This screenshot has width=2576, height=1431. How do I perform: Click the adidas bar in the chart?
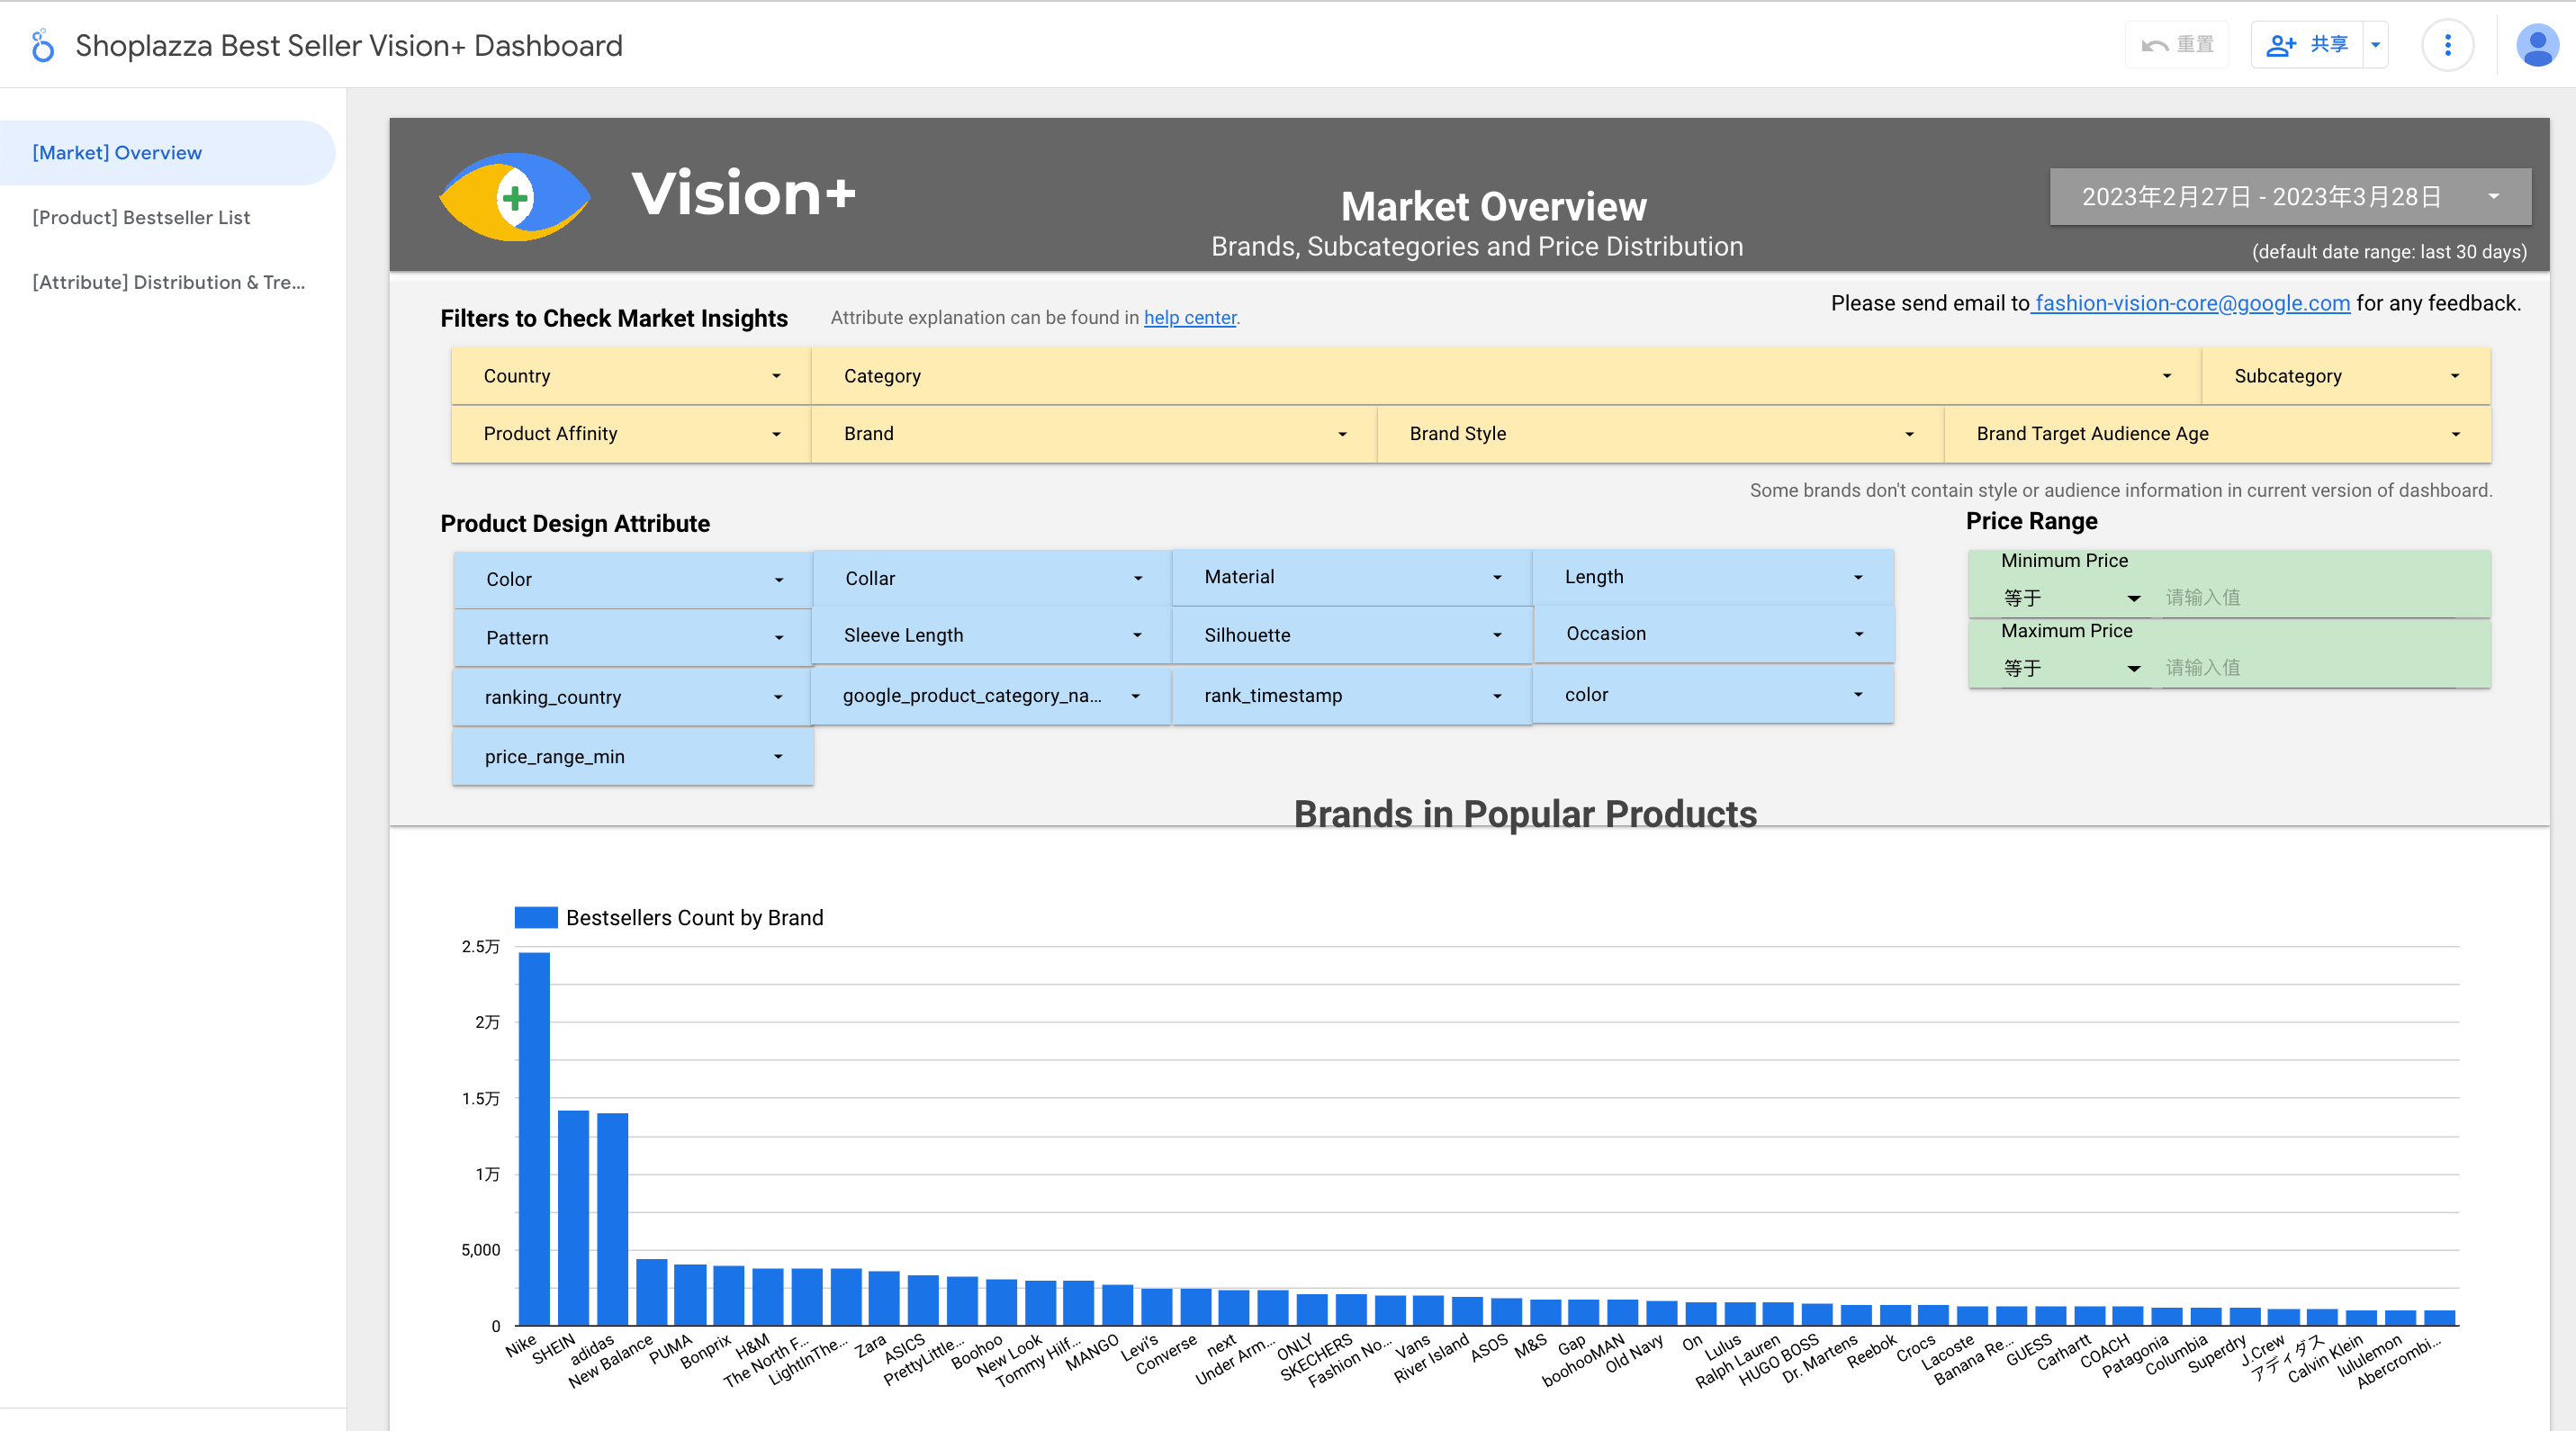[612, 1220]
